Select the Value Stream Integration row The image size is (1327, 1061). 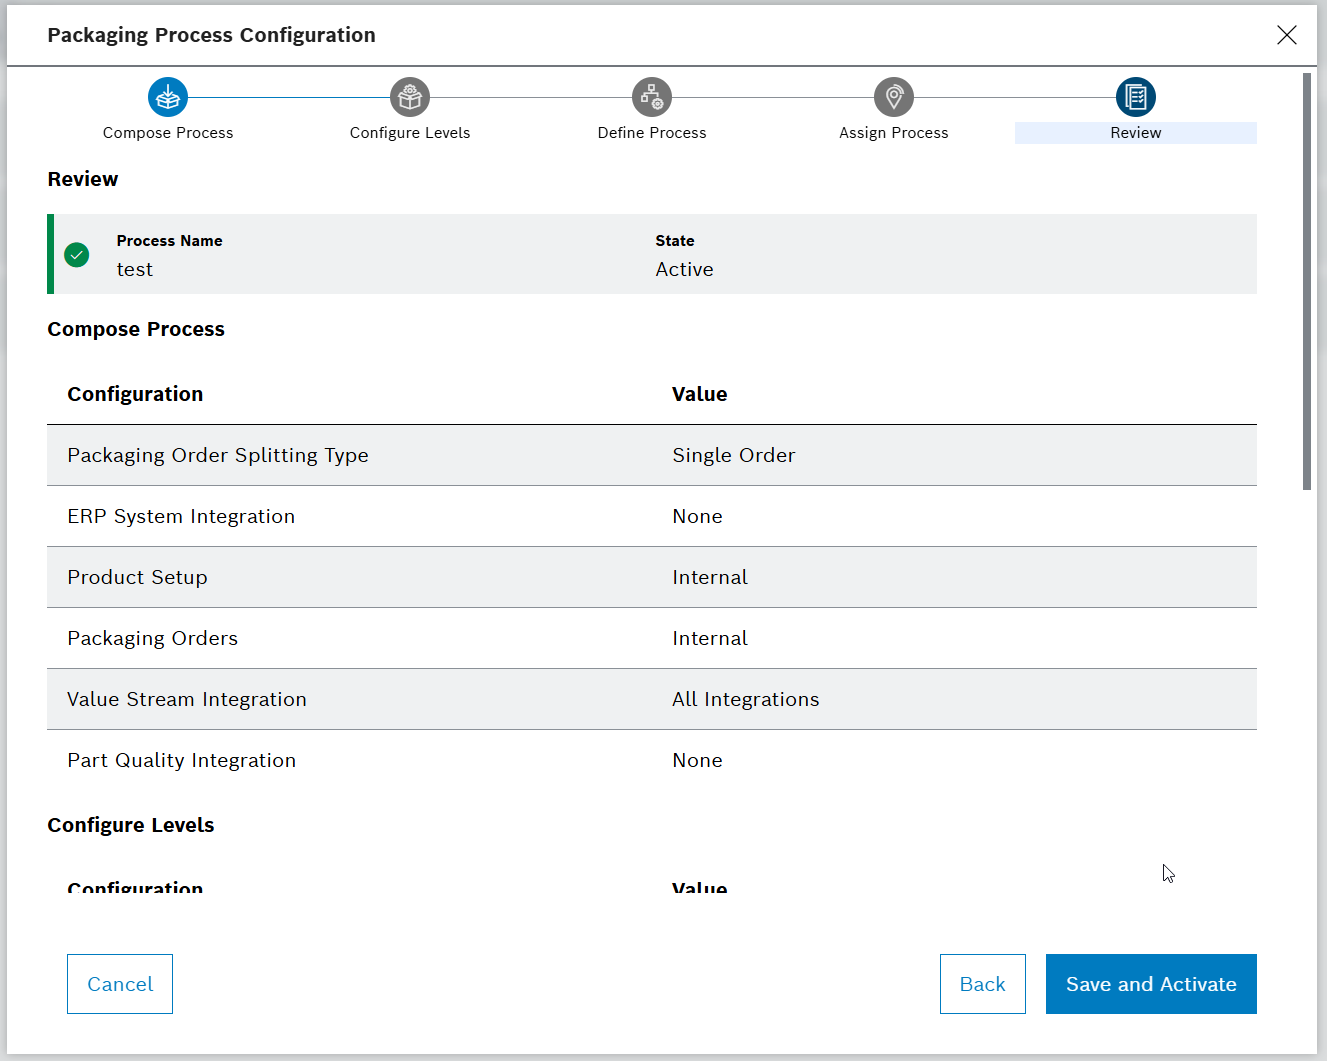(x=651, y=699)
